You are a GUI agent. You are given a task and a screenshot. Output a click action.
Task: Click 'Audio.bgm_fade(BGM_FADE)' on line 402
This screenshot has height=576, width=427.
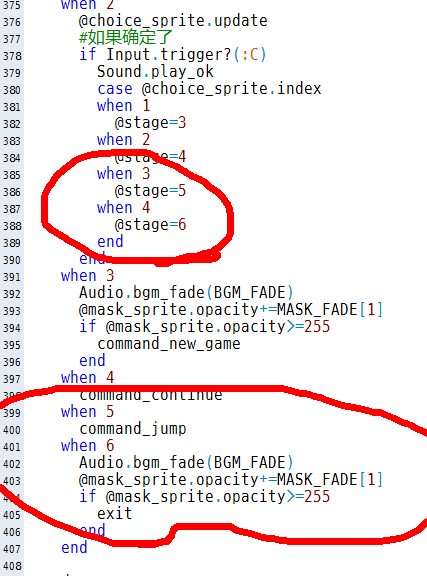tap(186, 463)
